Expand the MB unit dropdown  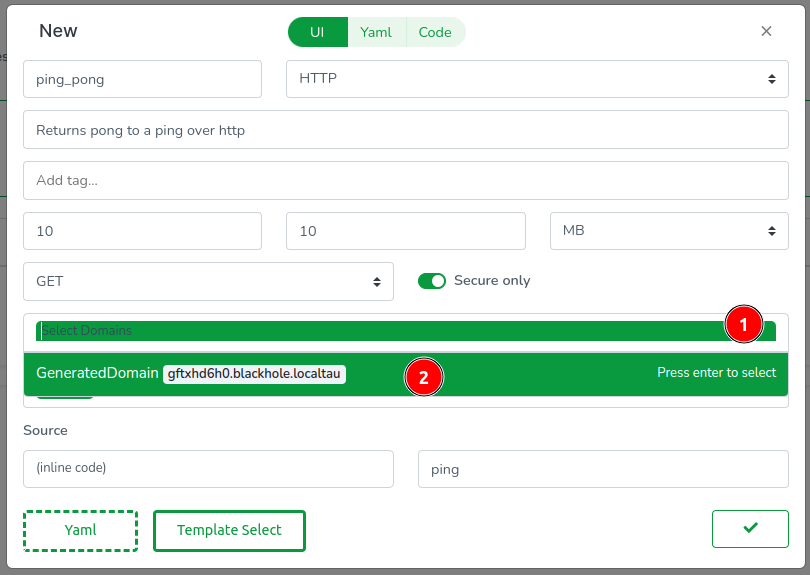pos(669,231)
